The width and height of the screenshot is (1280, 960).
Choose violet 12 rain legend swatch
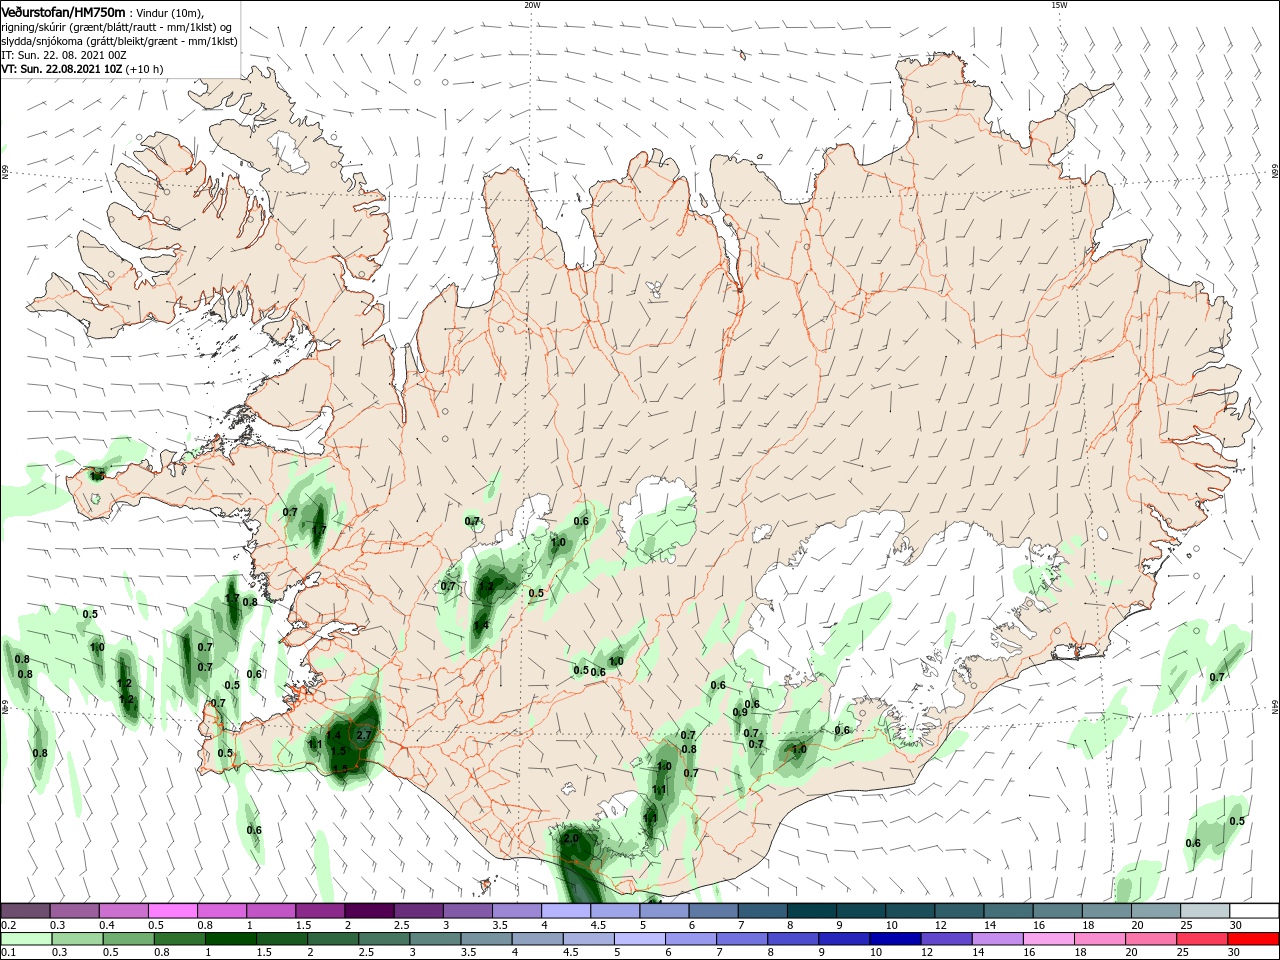pyautogui.click(x=946, y=939)
